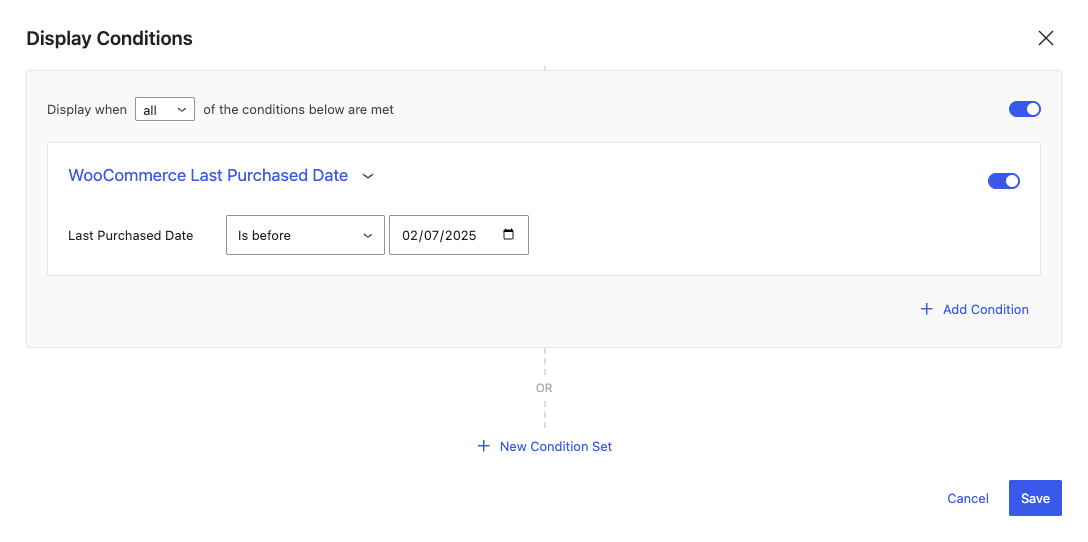Disable the entire condition set toggle
Image resolution: width=1088 pixels, height=542 pixels.
tap(1025, 109)
